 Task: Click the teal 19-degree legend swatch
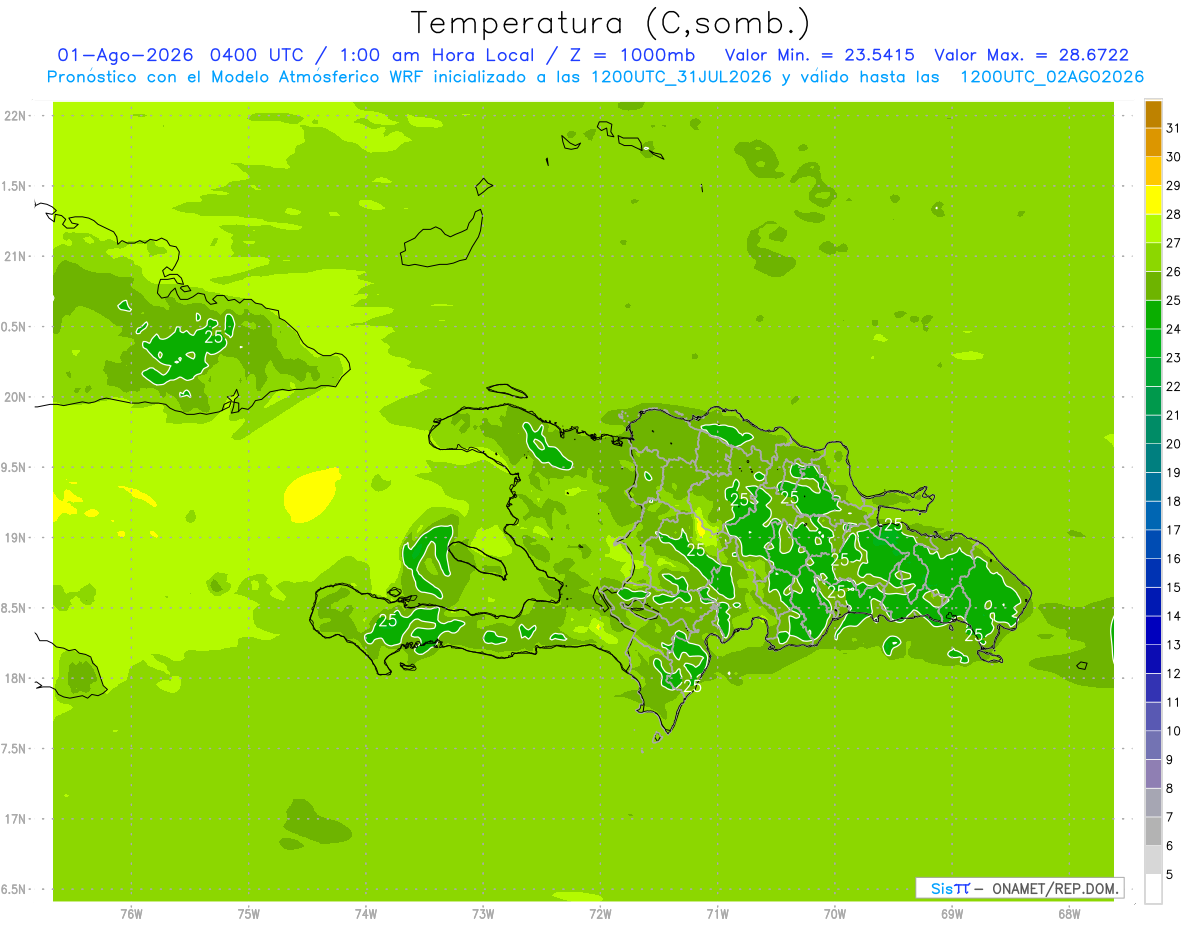click(1153, 459)
